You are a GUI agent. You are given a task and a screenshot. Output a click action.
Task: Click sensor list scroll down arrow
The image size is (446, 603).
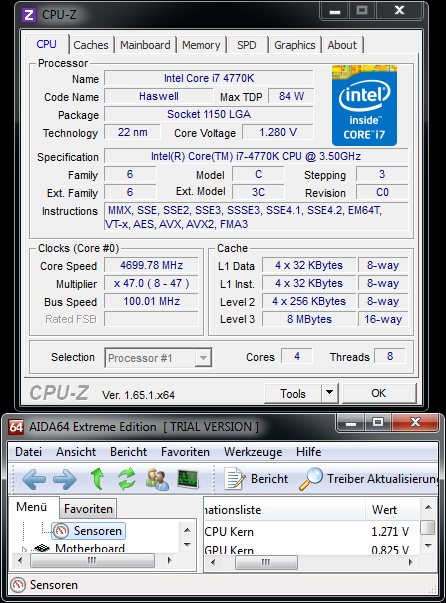428,545
